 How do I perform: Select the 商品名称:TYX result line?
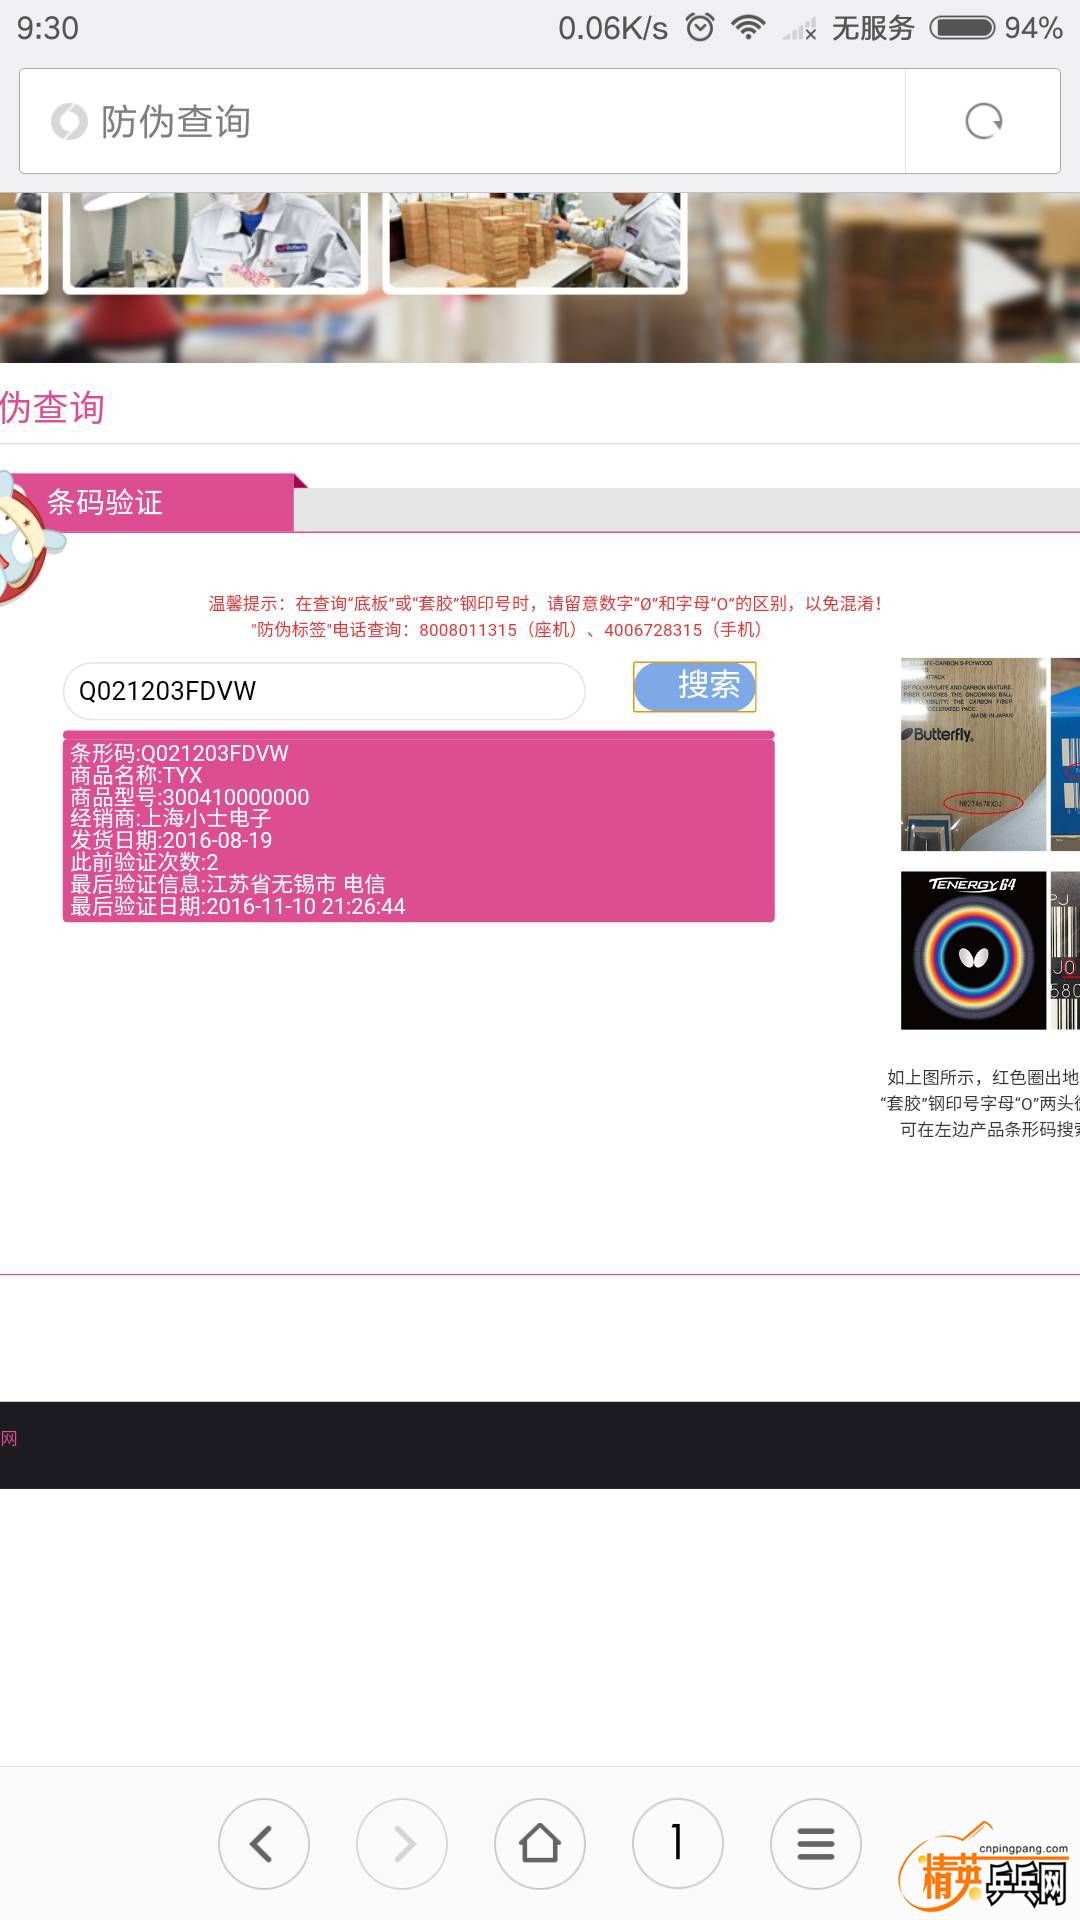pyautogui.click(x=136, y=775)
